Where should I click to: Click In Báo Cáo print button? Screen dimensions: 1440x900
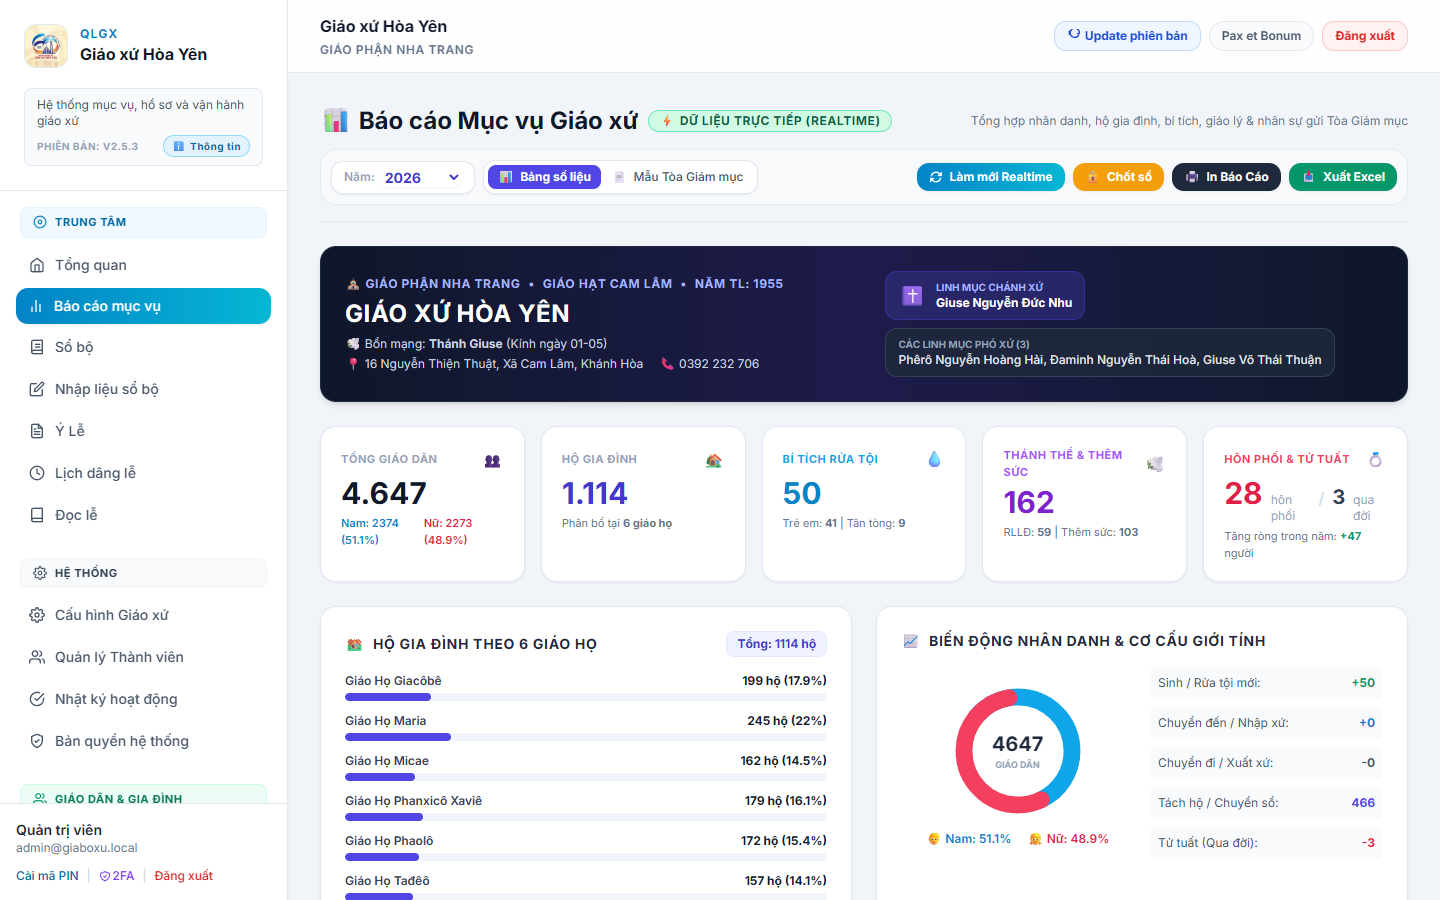pyautogui.click(x=1226, y=177)
